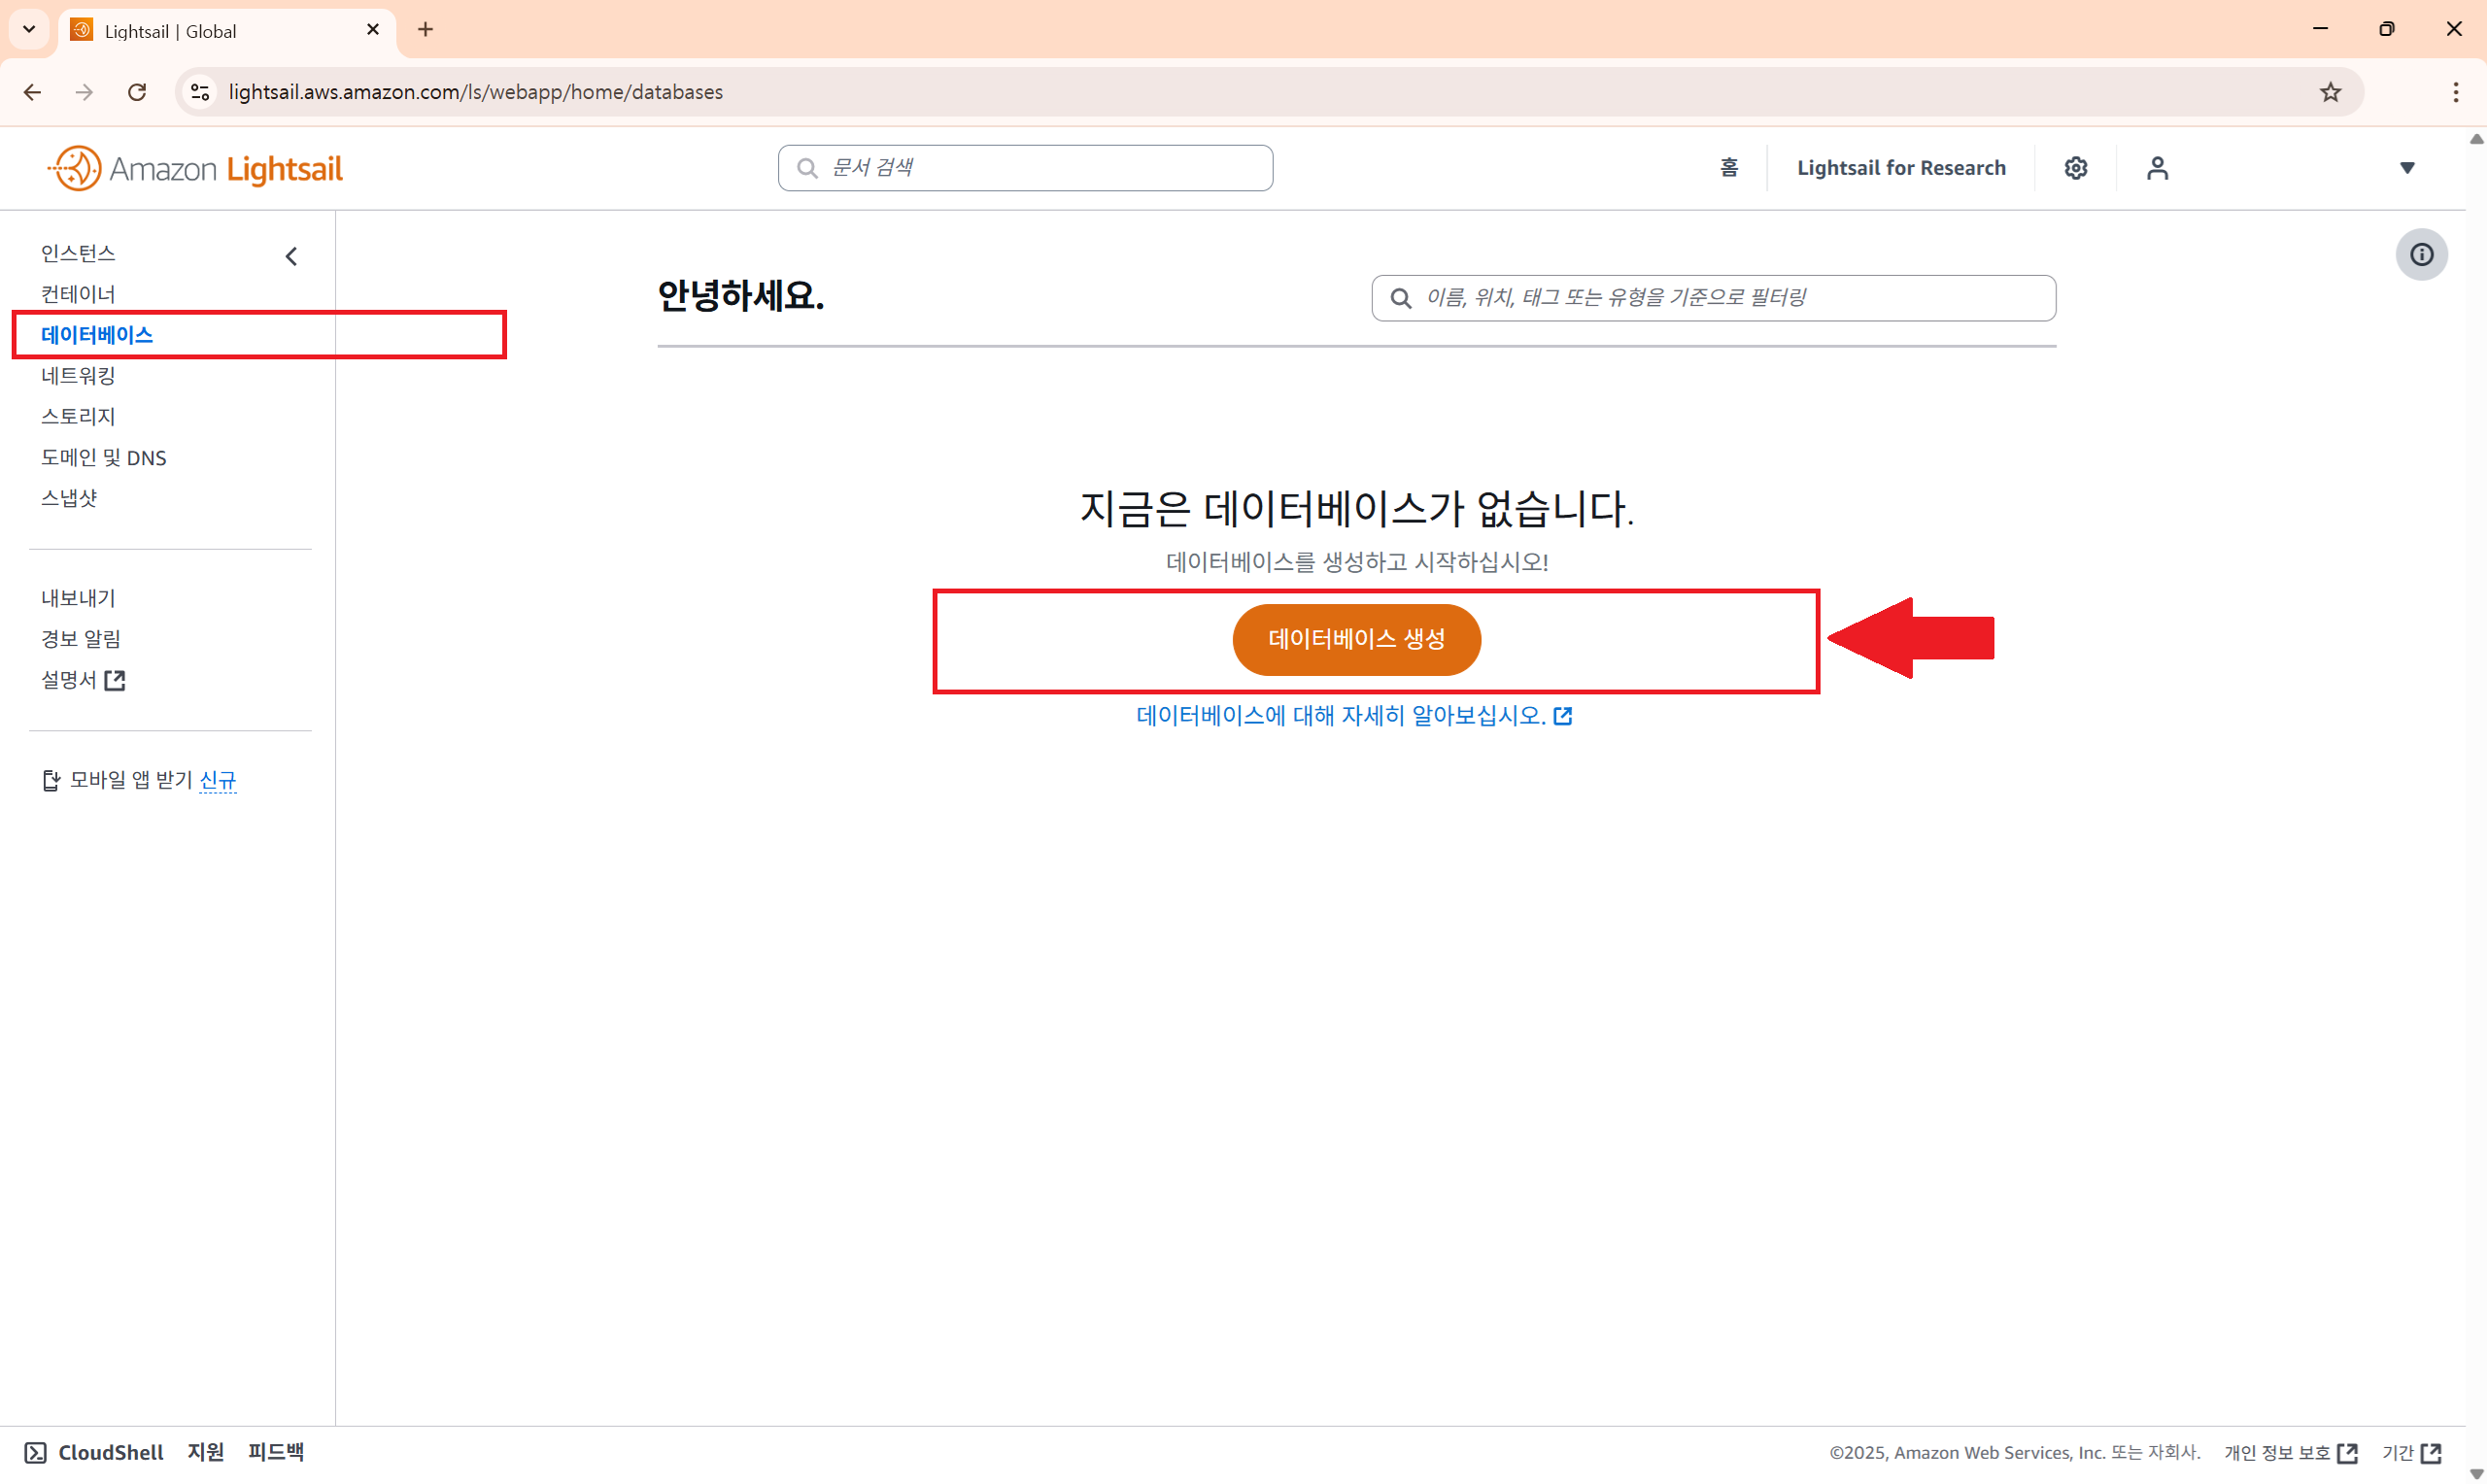Reload the page with refresh icon

pyautogui.click(x=137, y=92)
